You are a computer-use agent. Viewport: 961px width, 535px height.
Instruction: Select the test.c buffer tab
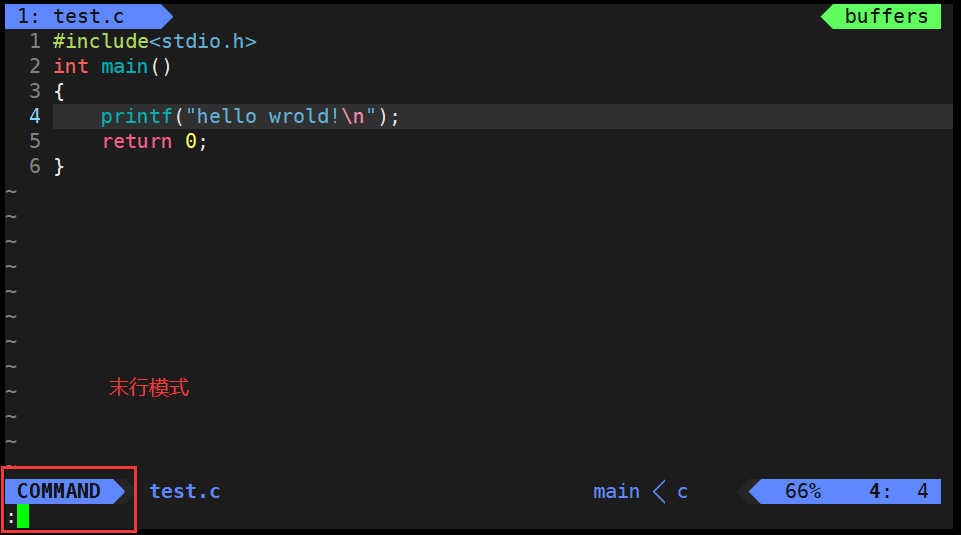88,17
